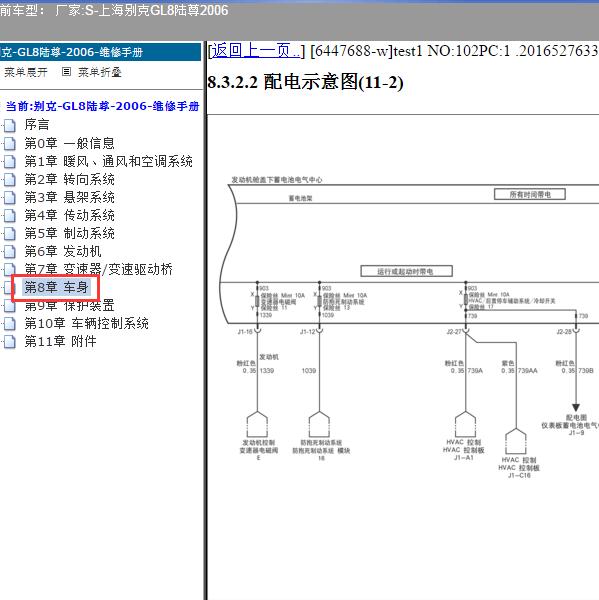Click the [6447688-w]test1 NO:102PC:1 text
Viewport: 599px width, 600px height.
(x=410, y=51)
